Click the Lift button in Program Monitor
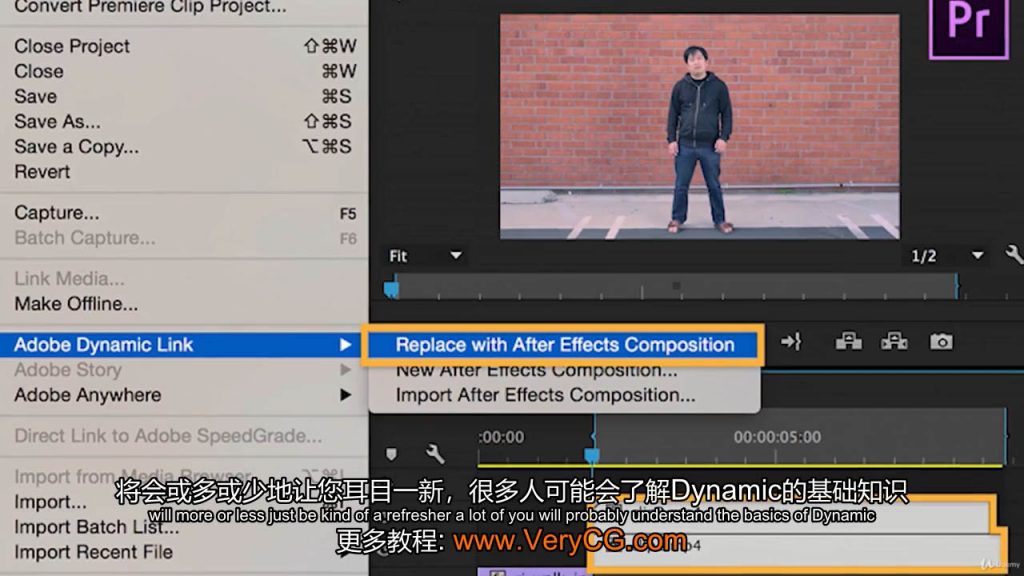The image size is (1024, 576). point(848,342)
